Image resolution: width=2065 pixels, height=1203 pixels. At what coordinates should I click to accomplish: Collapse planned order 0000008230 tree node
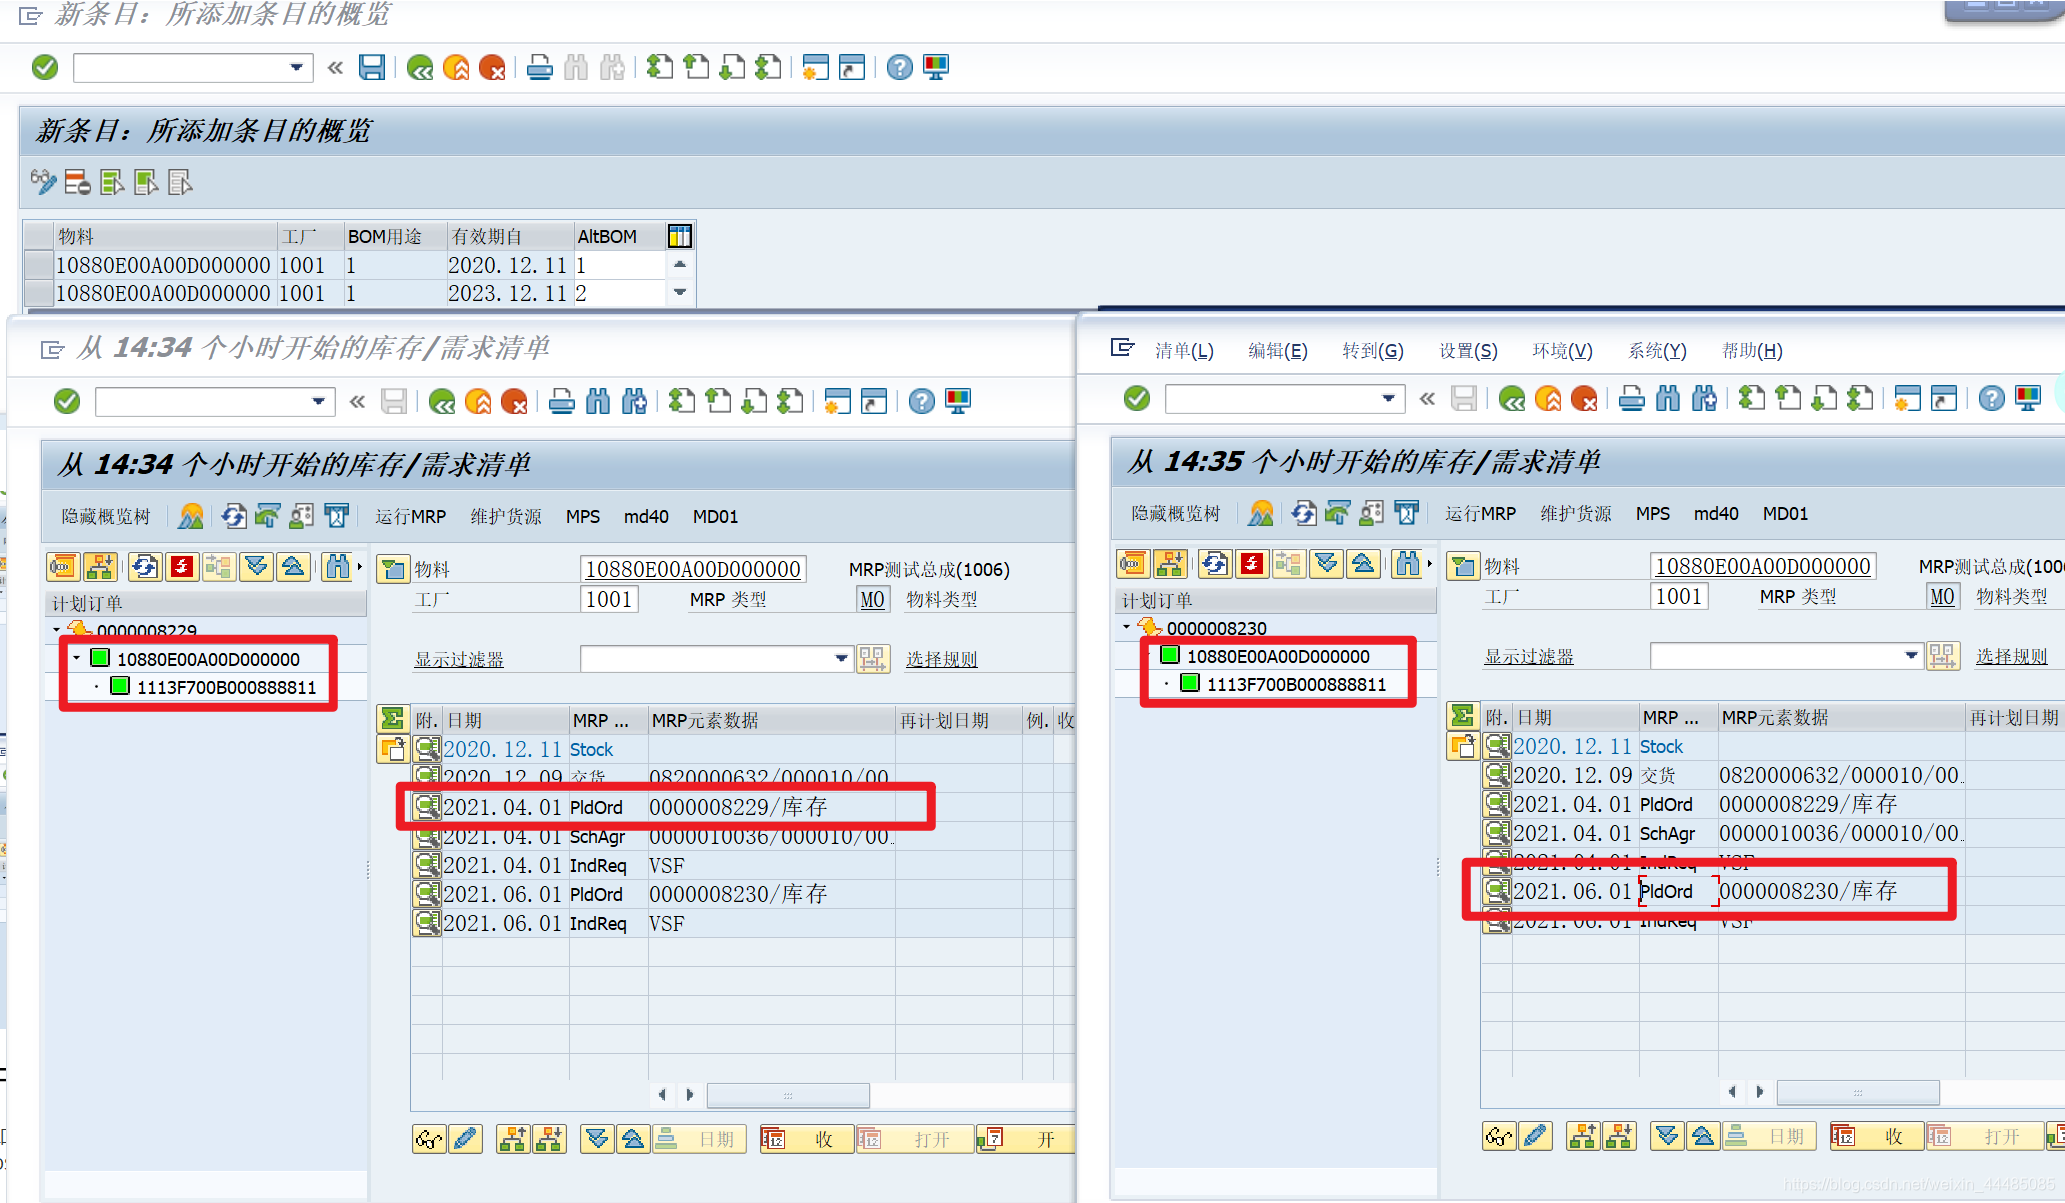coord(1126,627)
